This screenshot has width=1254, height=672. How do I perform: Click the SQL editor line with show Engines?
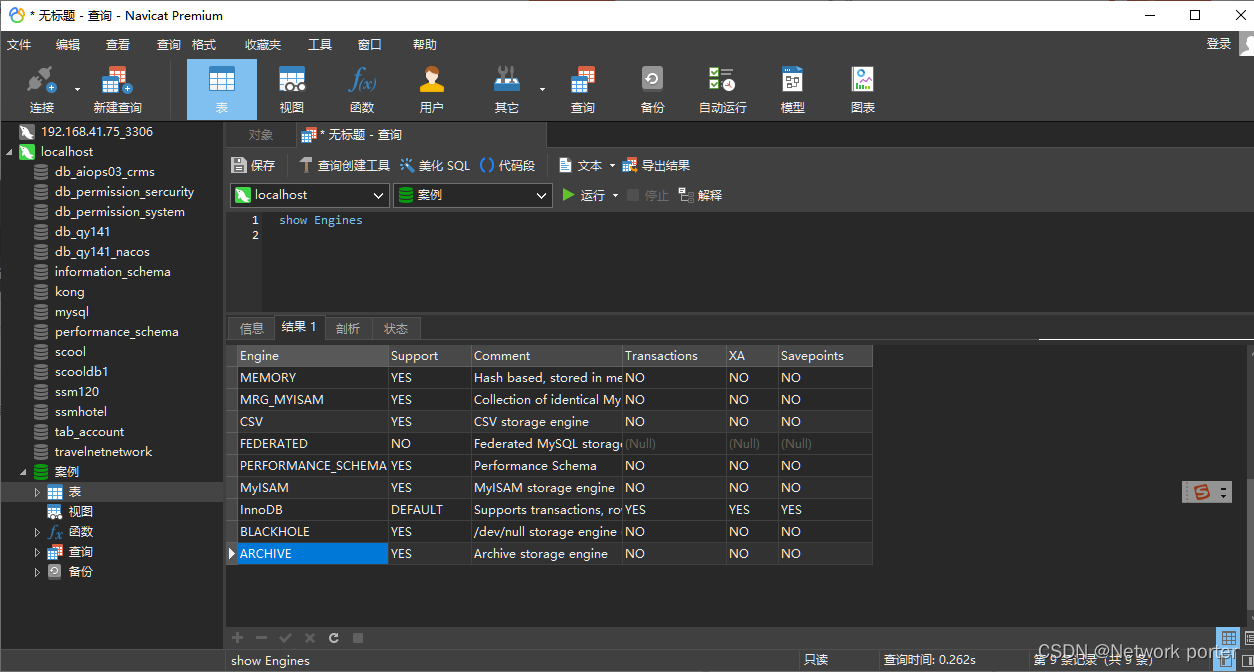pyautogui.click(x=321, y=220)
